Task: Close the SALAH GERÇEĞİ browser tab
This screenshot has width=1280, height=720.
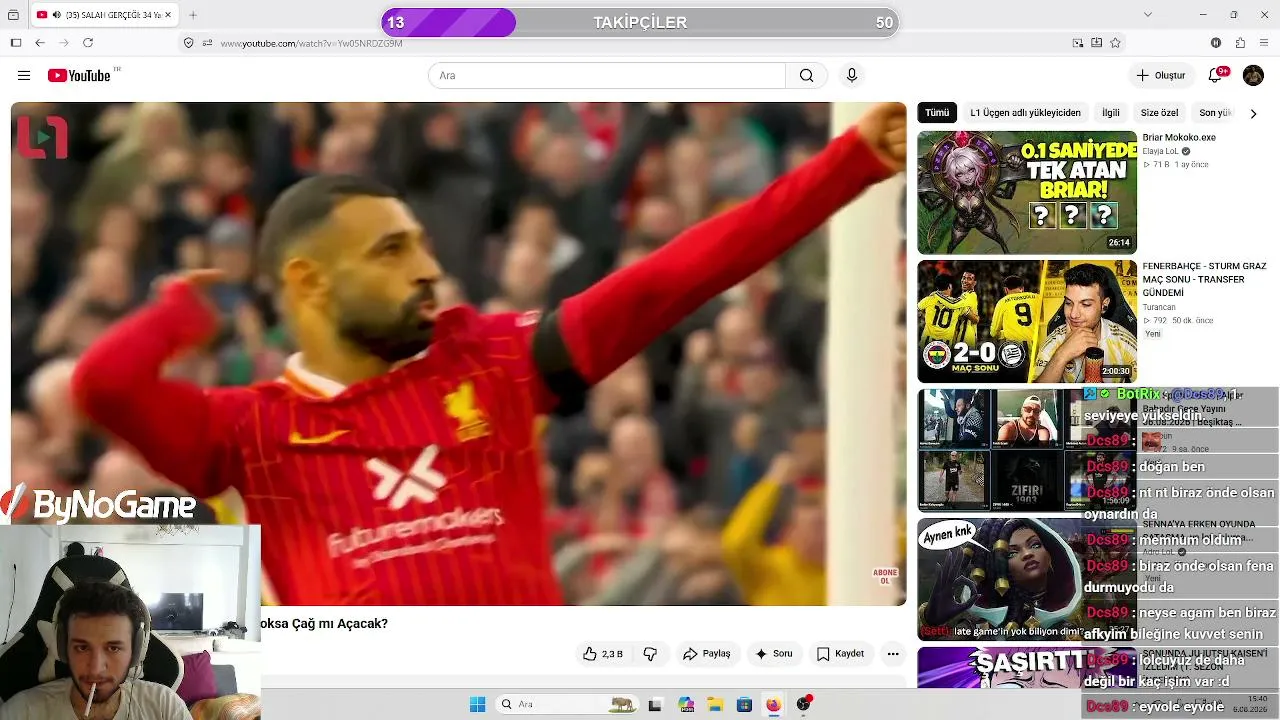Action: click(x=168, y=15)
